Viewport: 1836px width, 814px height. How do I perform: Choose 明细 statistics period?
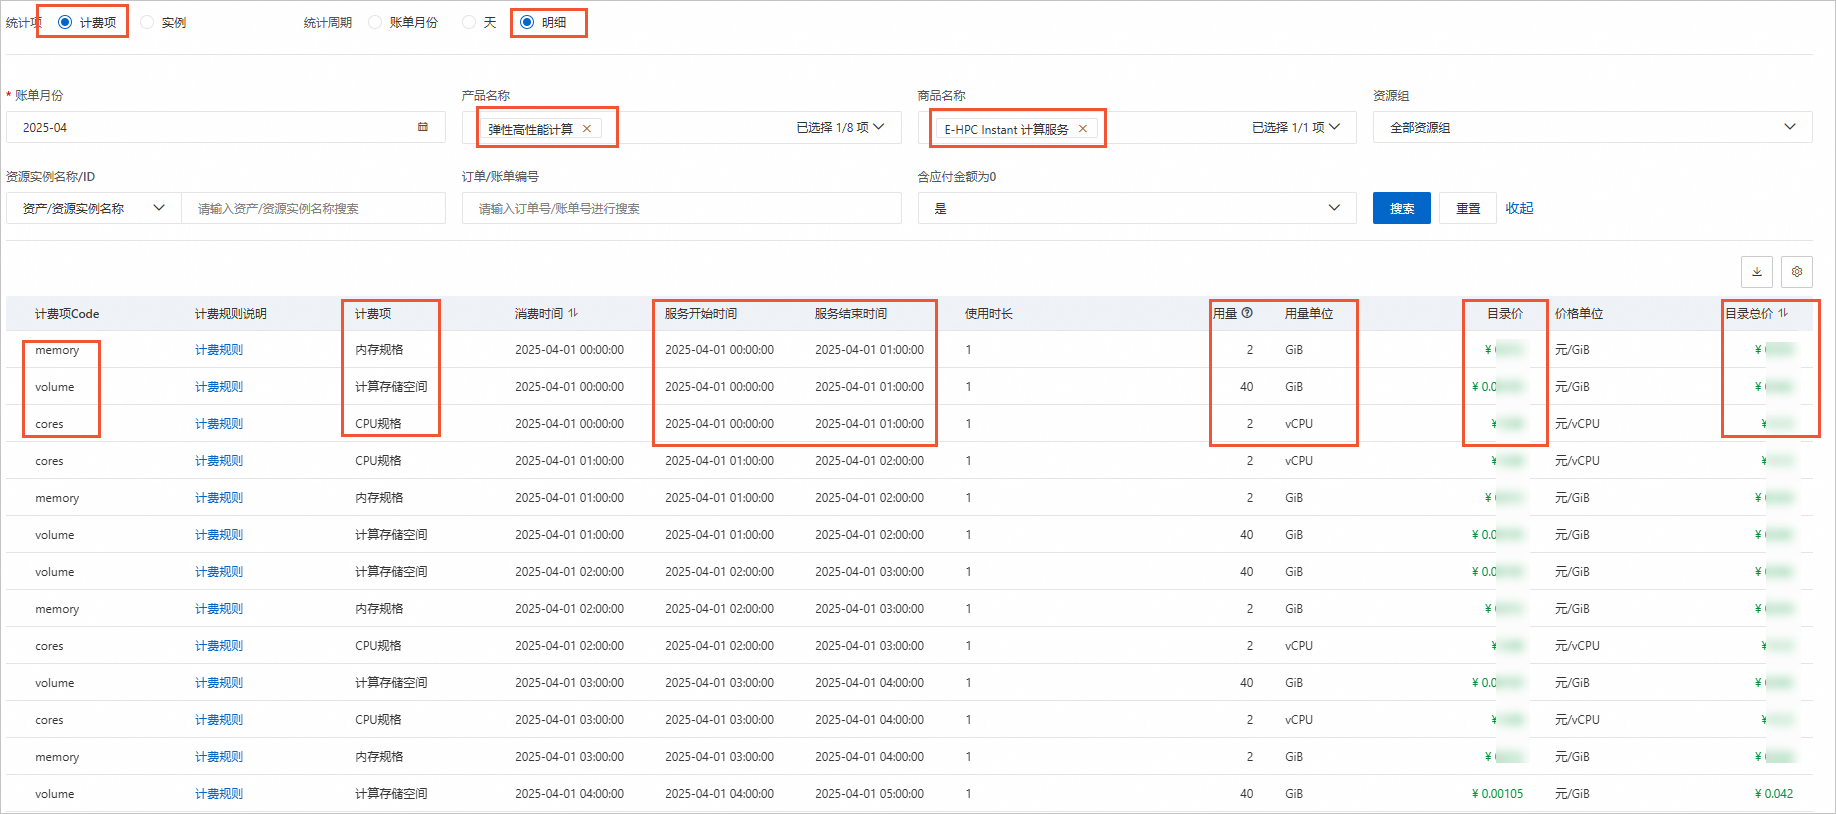tap(527, 22)
